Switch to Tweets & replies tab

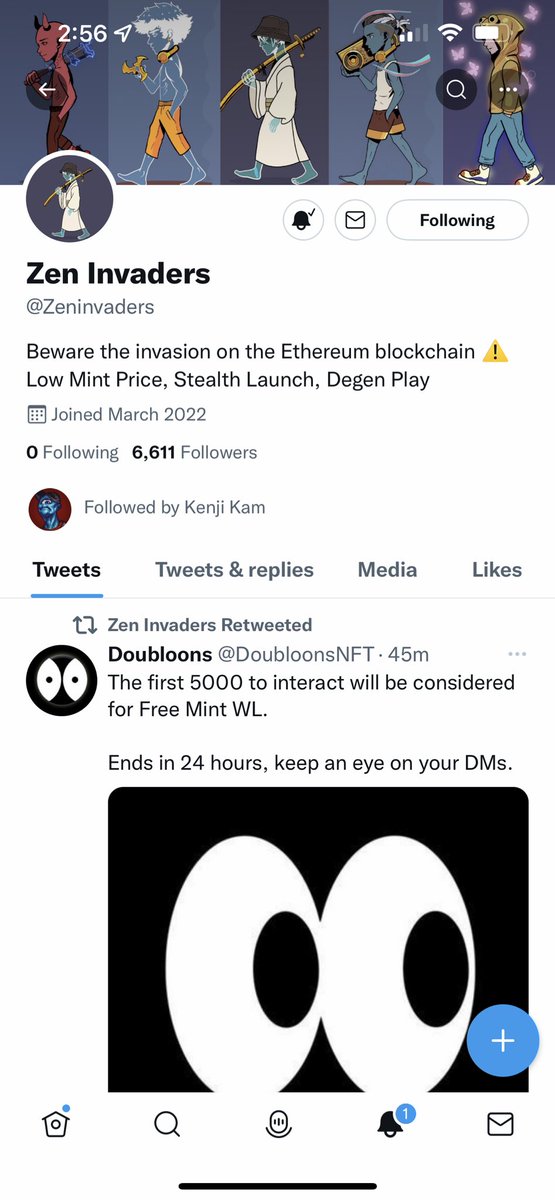click(234, 570)
